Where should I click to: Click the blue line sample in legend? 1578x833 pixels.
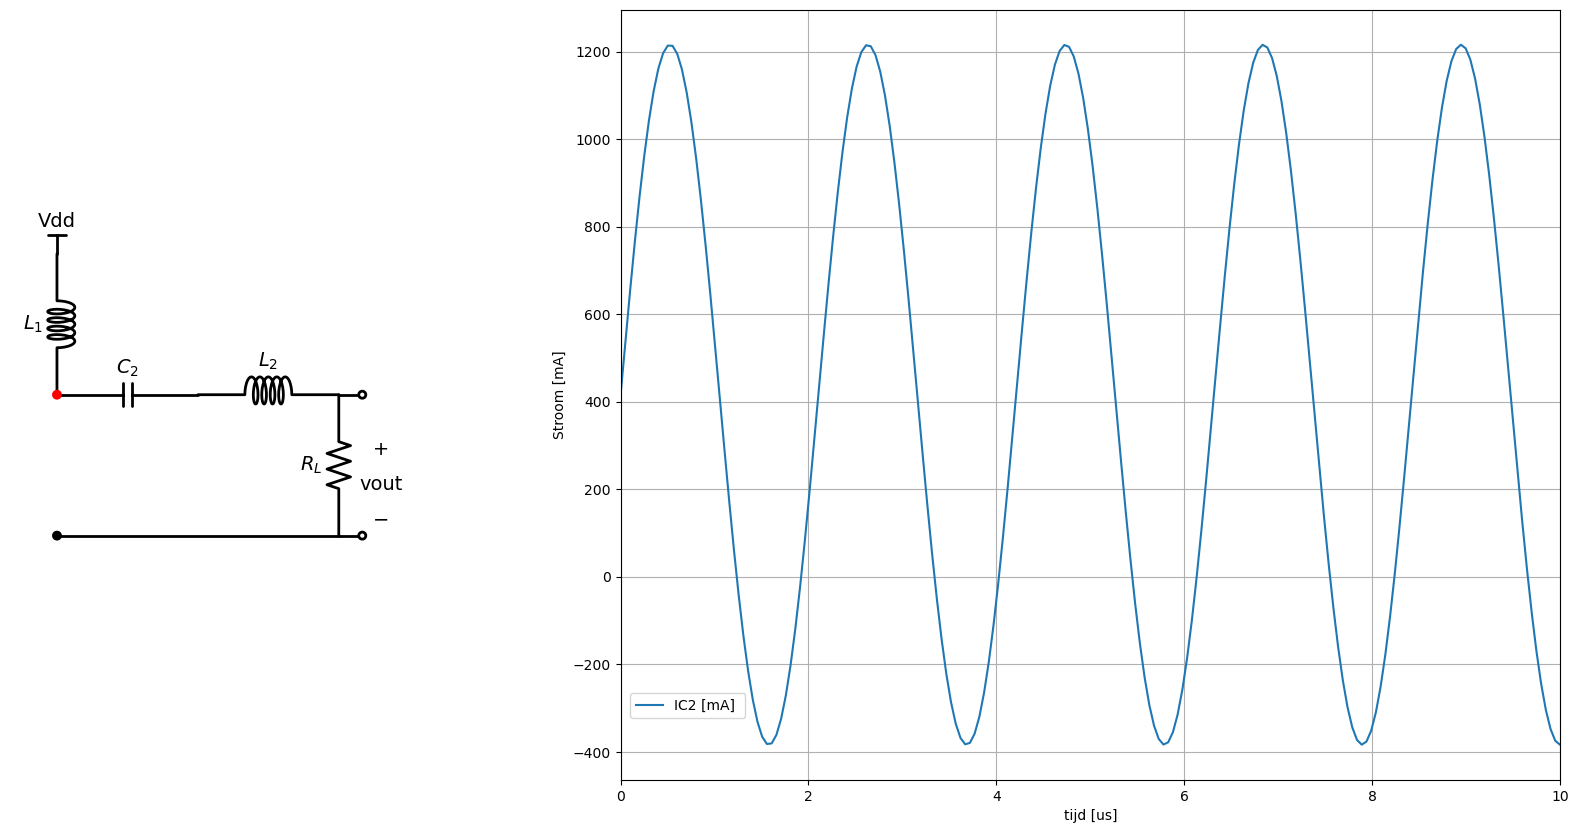click(650, 706)
